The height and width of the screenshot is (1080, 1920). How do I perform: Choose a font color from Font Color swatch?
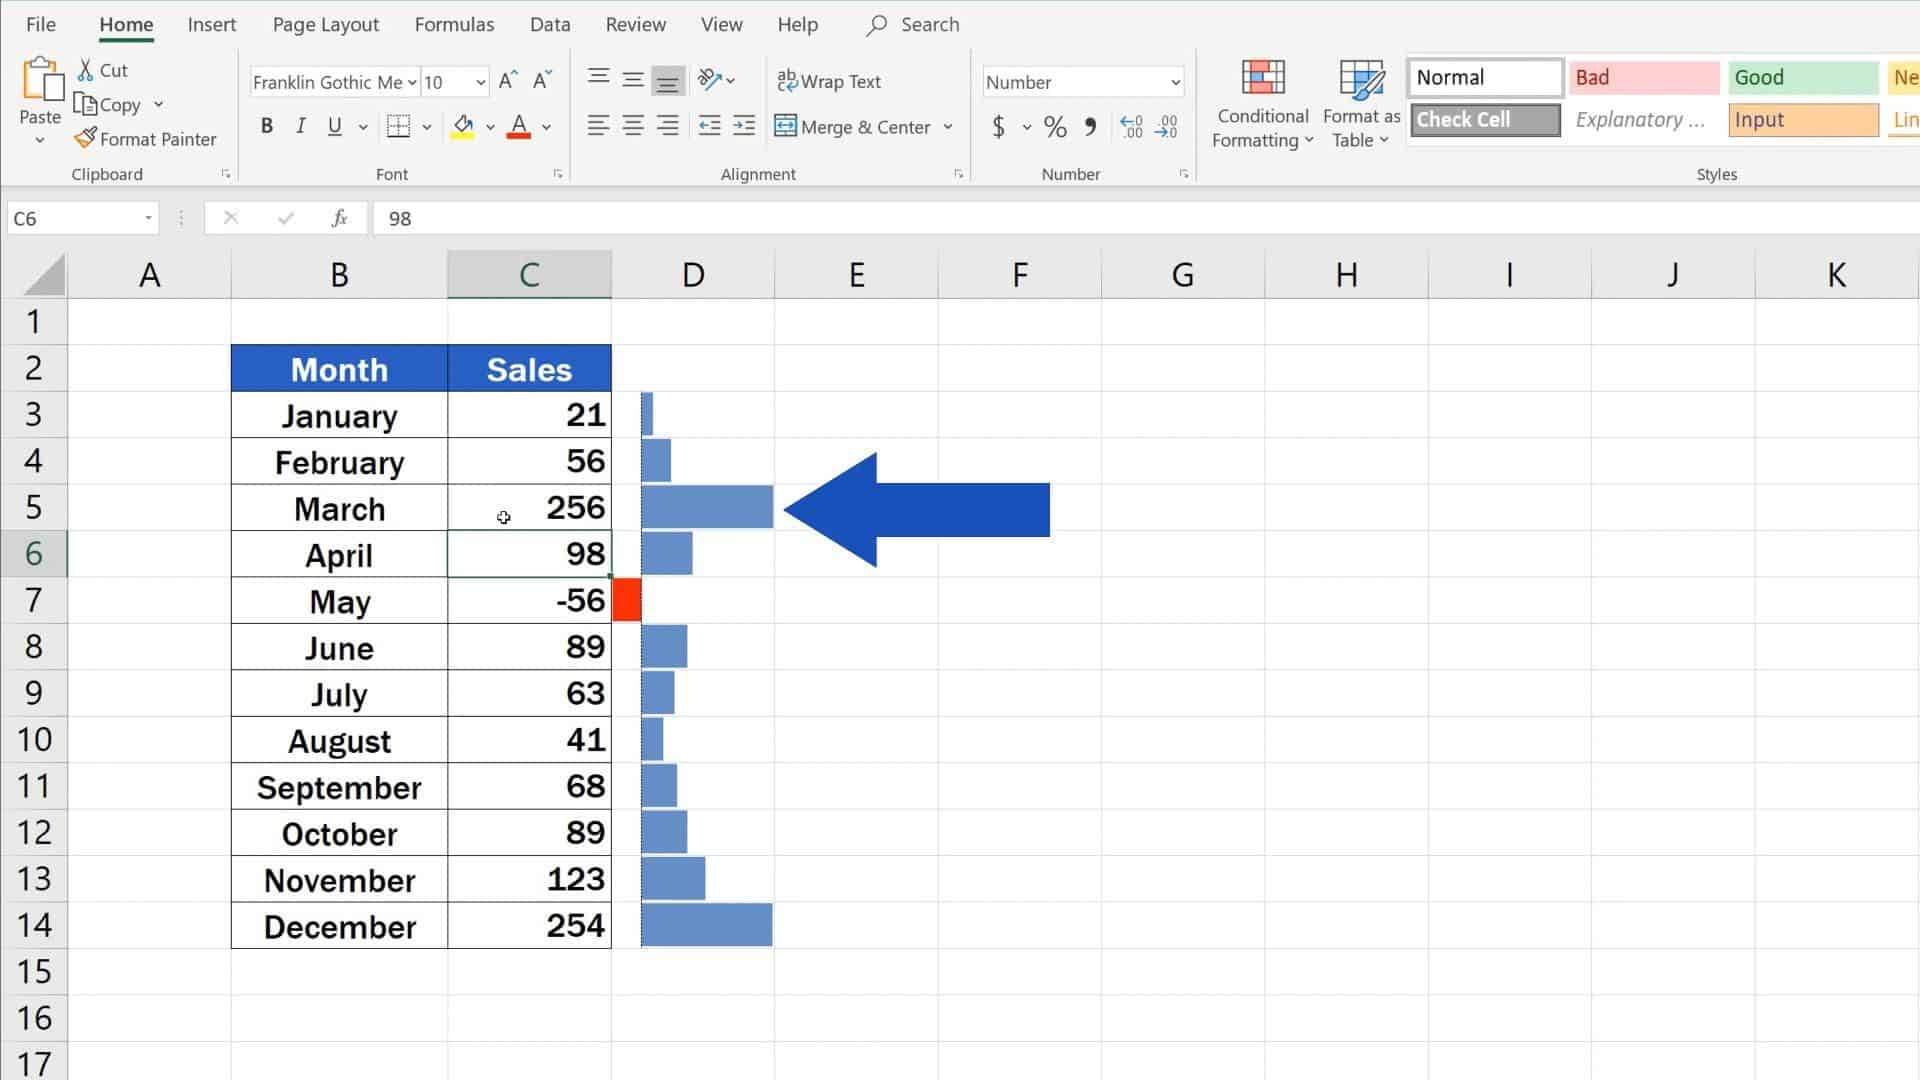tap(519, 127)
